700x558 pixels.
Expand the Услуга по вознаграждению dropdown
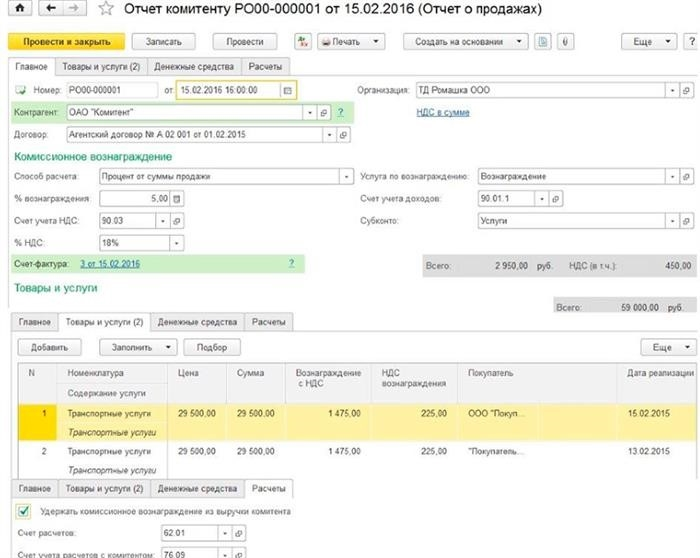(x=672, y=176)
